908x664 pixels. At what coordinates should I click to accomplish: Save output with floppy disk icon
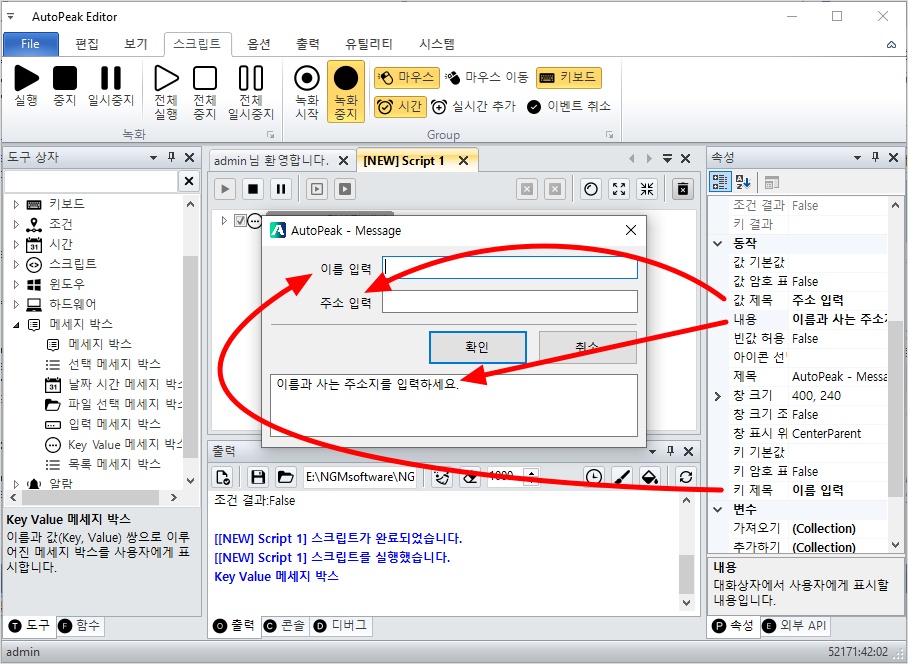(258, 477)
